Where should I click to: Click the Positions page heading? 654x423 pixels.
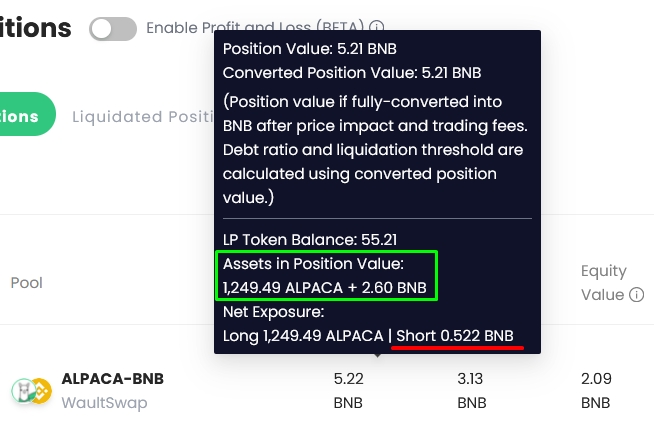[x=36, y=27]
